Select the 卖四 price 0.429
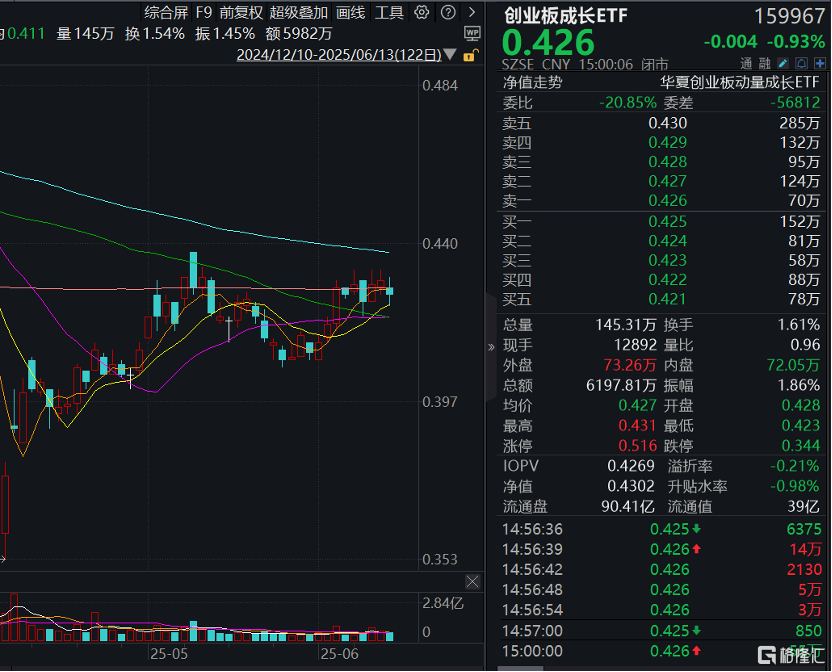 [668, 143]
